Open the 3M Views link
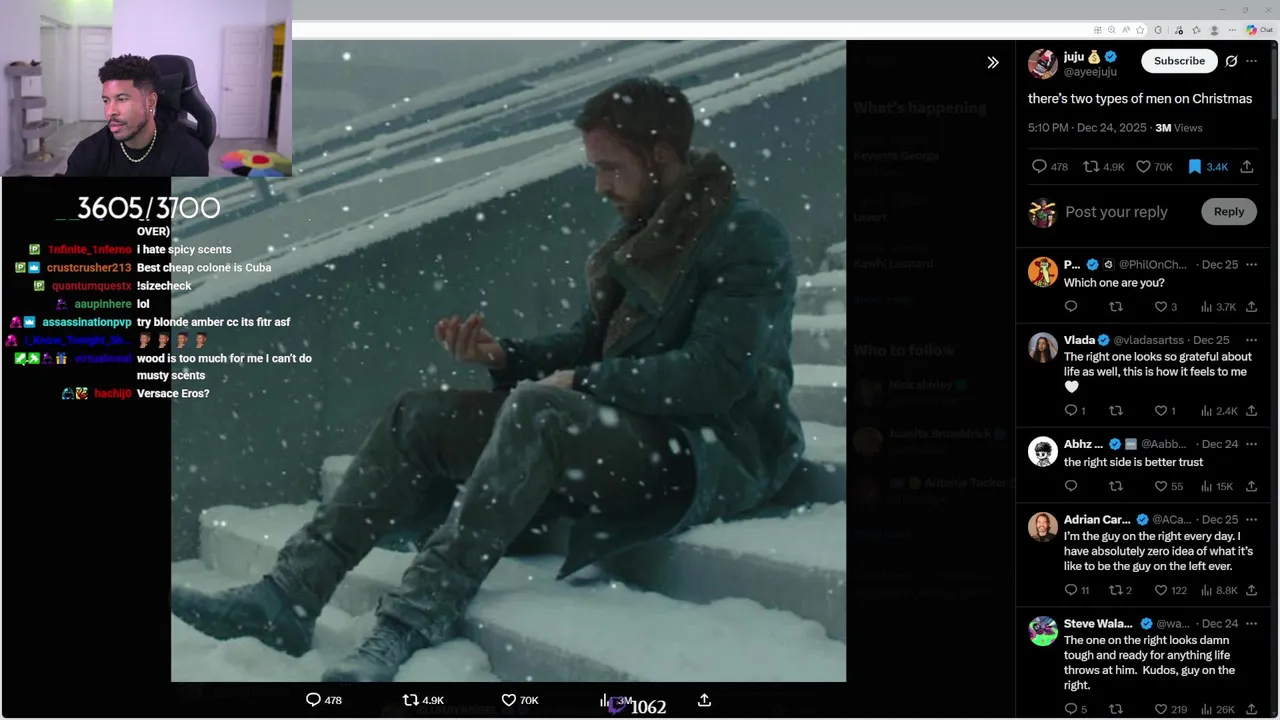The image size is (1280, 720). coord(1179,128)
